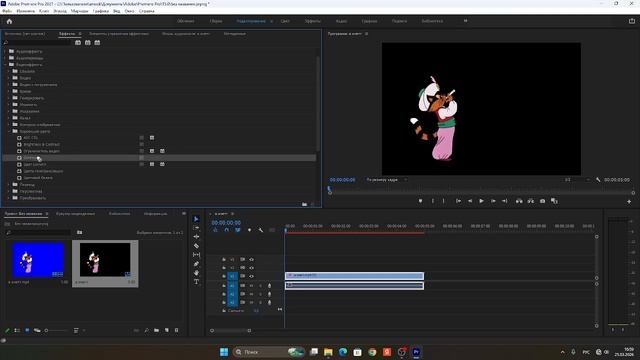The height and width of the screenshot is (360, 640).
Task: Switch to Браузер медиаданных tab
Action: [76, 213]
